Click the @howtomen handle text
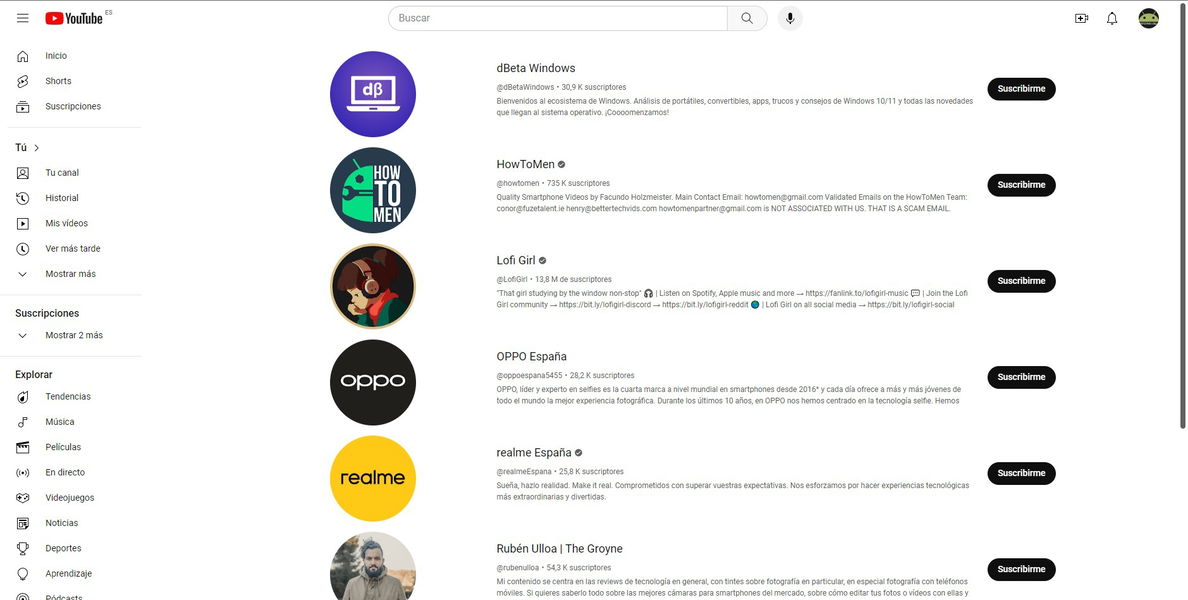Screen dimensions: 1188x600 click(518, 183)
